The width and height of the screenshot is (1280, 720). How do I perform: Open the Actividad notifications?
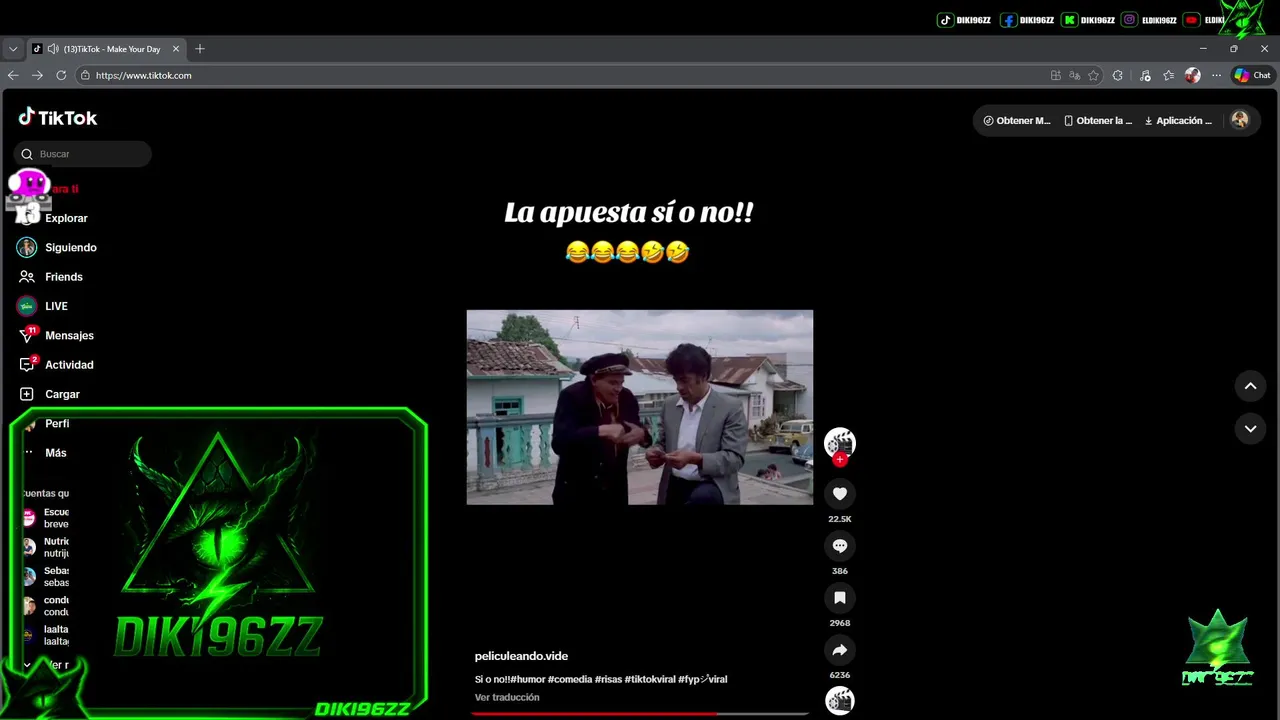click(x=56, y=365)
